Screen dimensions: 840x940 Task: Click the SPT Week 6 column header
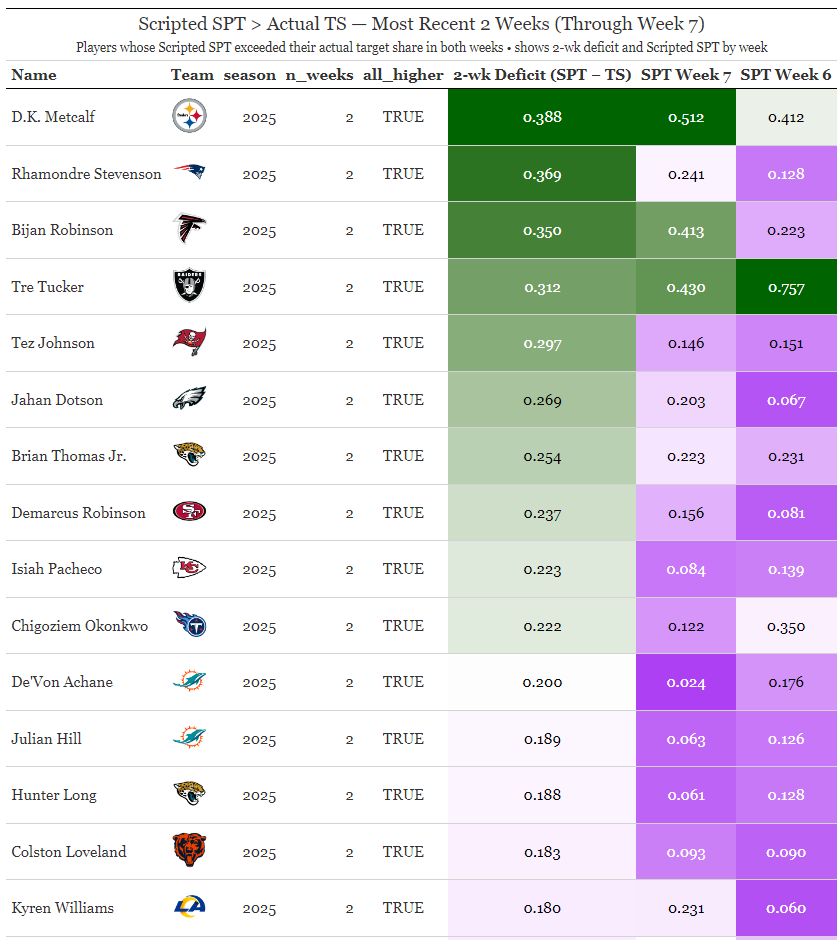pos(786,75)
